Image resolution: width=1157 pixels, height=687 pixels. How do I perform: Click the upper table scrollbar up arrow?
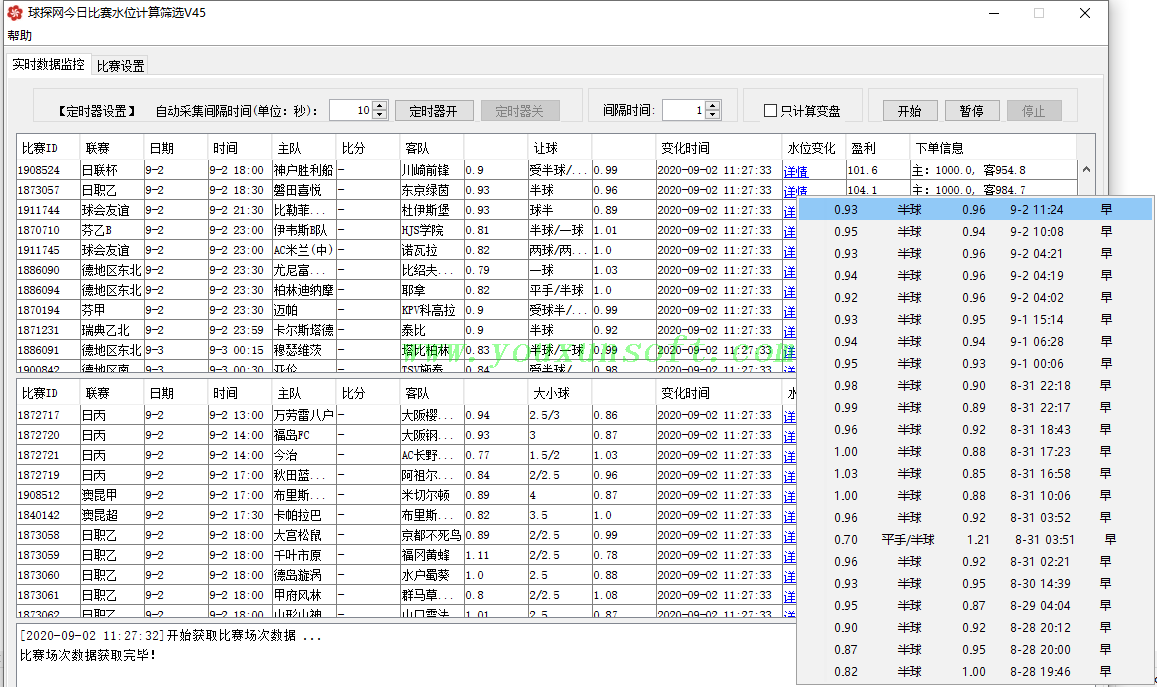pyautogui.click(x=1086, y=170)
